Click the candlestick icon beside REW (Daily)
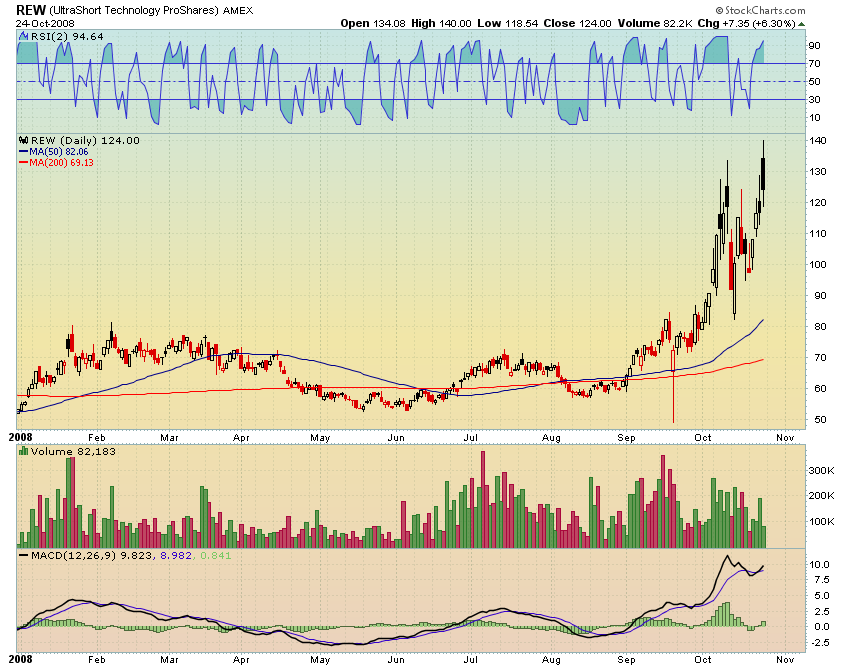 click(x=24, y=140)
